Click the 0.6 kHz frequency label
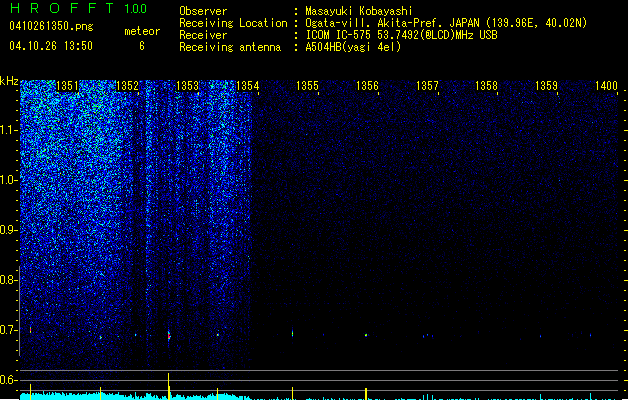 8,380
